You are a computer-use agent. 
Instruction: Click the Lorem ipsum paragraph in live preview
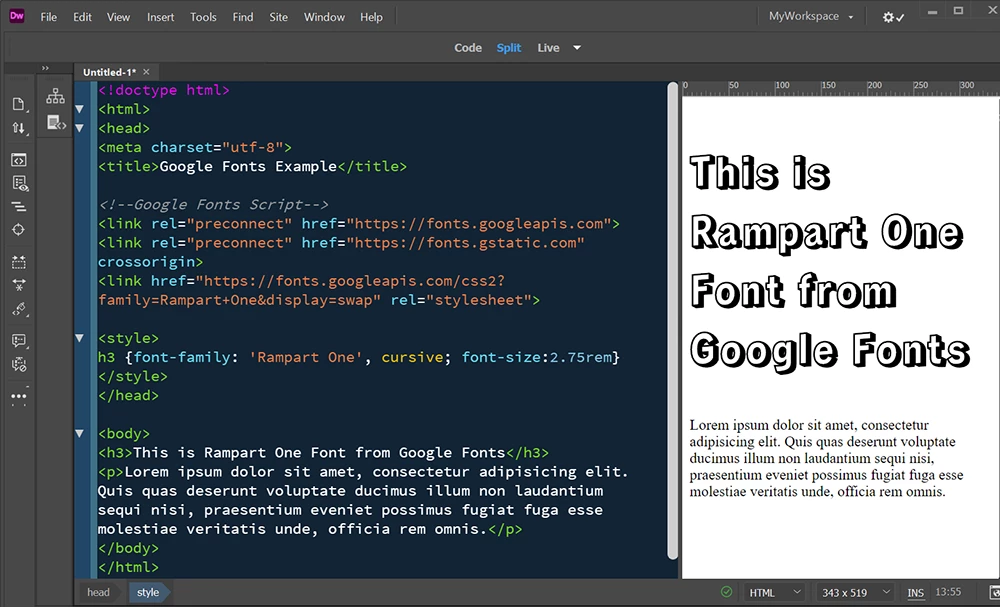tap(826, 458)
